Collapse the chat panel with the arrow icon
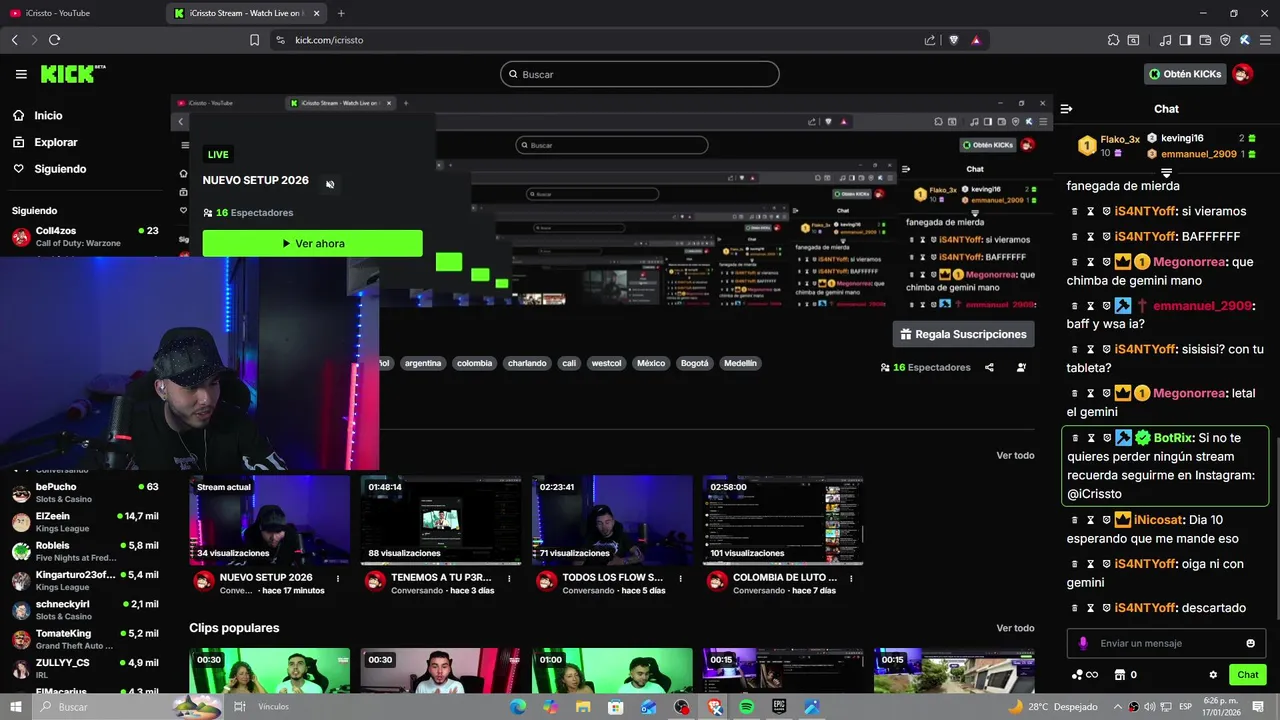1280x720 pixels. [1066, 109]
